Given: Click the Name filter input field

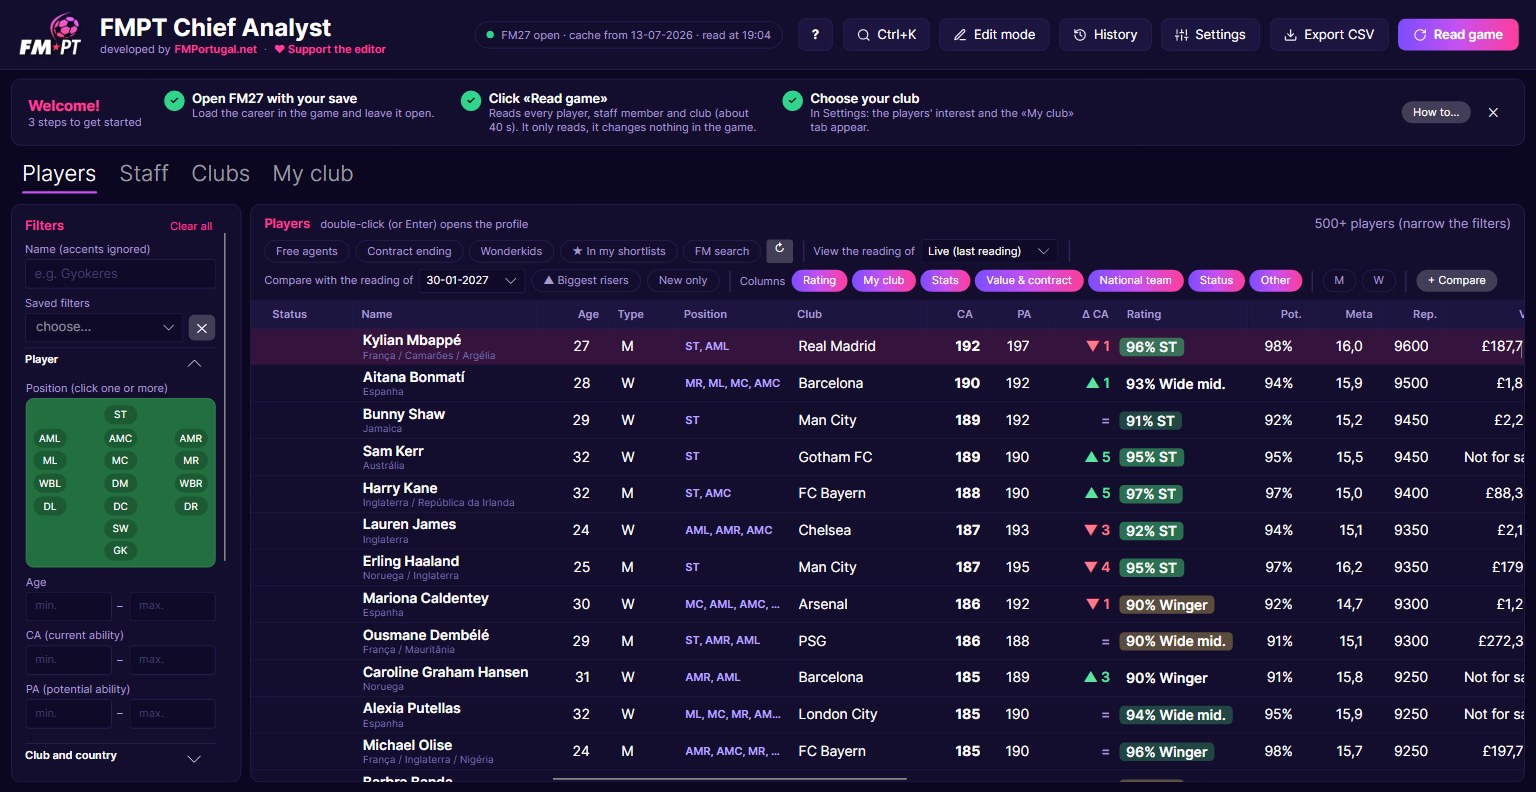Looking at the screenshot, I should point(120,274).
